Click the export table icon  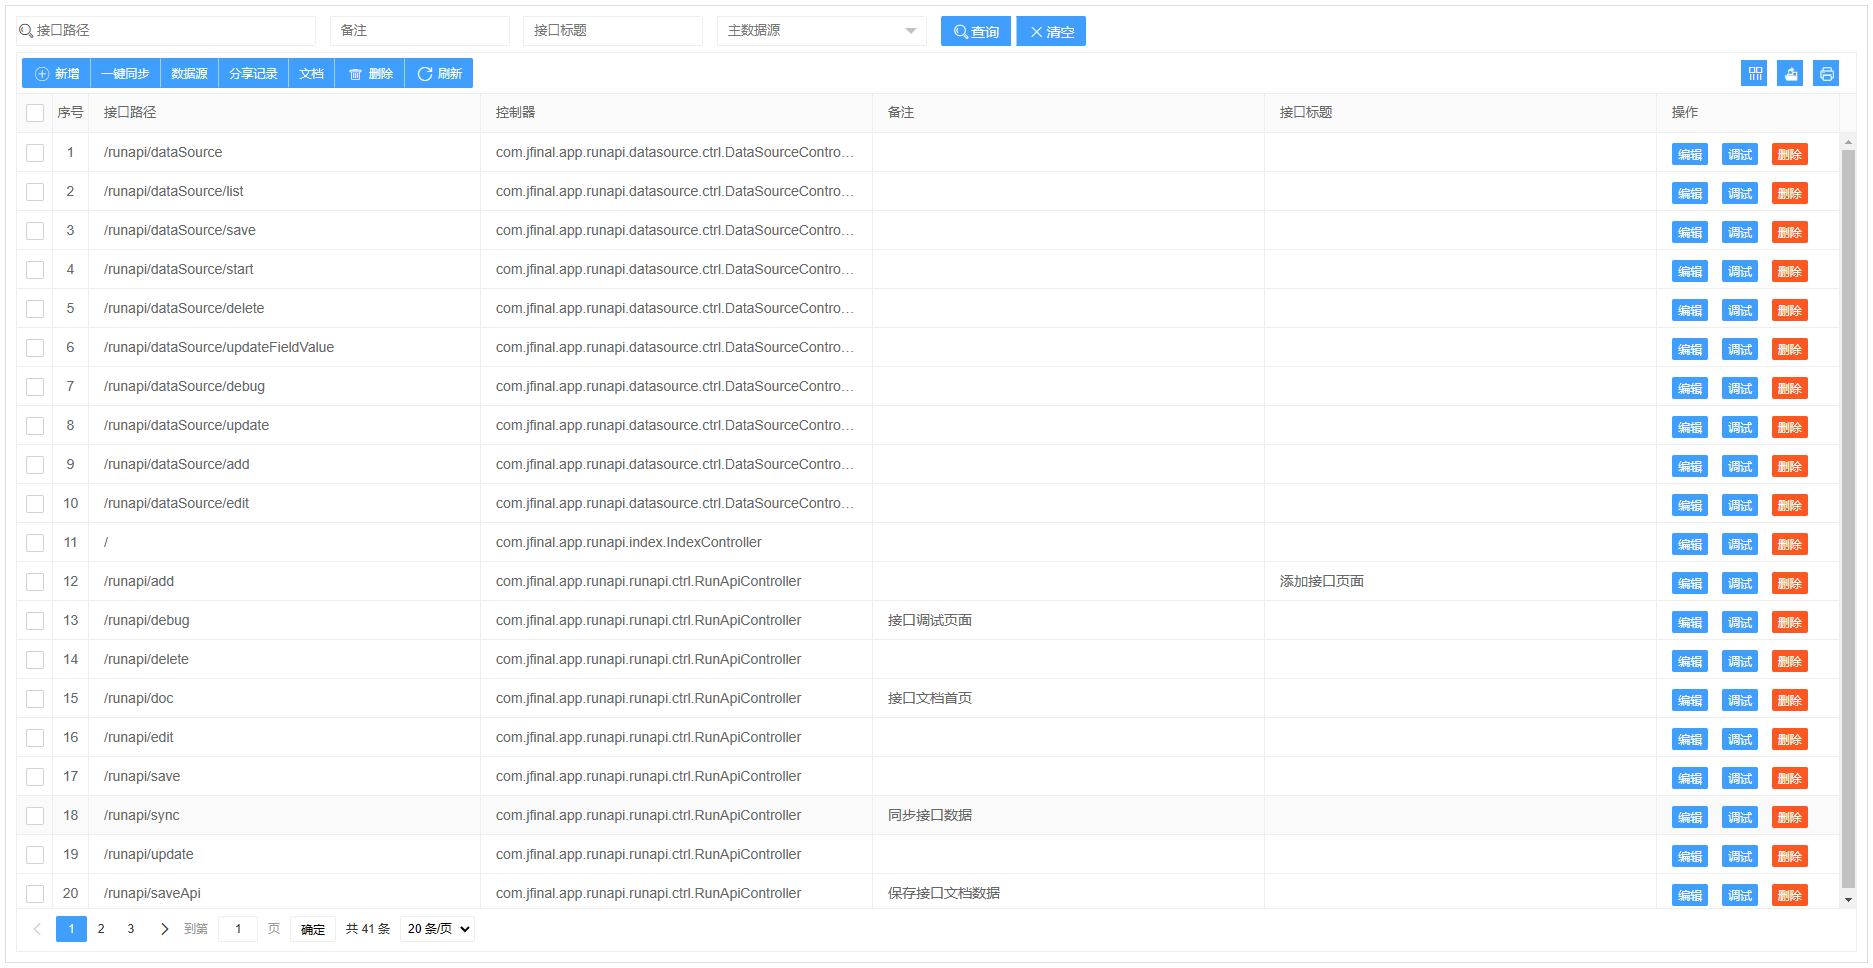pos(1790,73)
